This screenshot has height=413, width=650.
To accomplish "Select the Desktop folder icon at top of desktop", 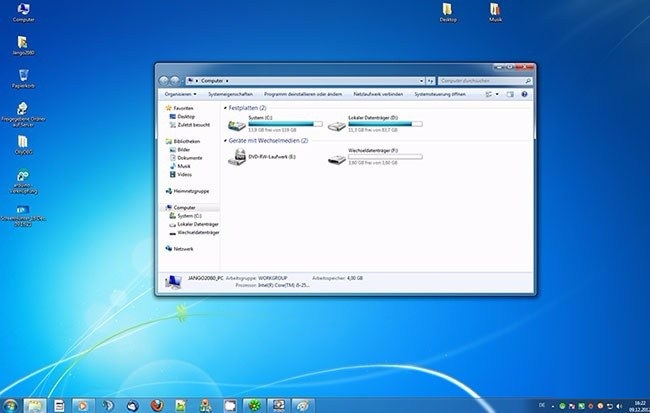I will coord(448,12).
